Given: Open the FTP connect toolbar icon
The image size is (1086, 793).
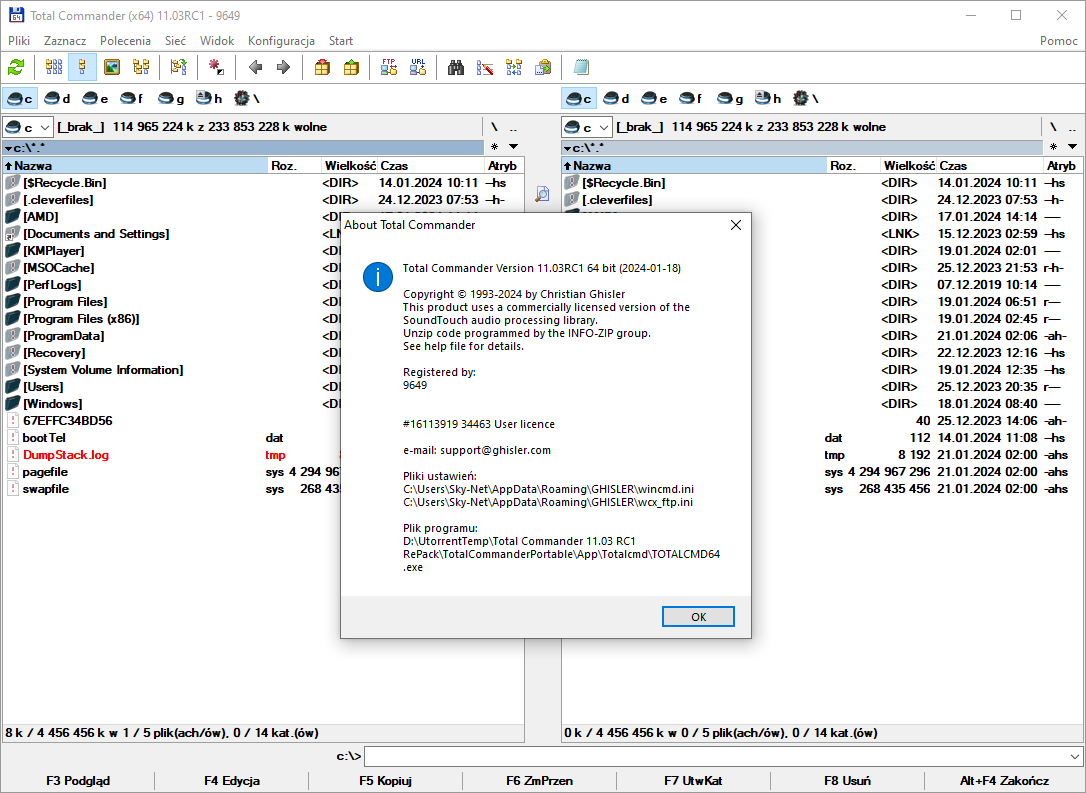Looking at the screenshot, I should click(x=389, y=67).
